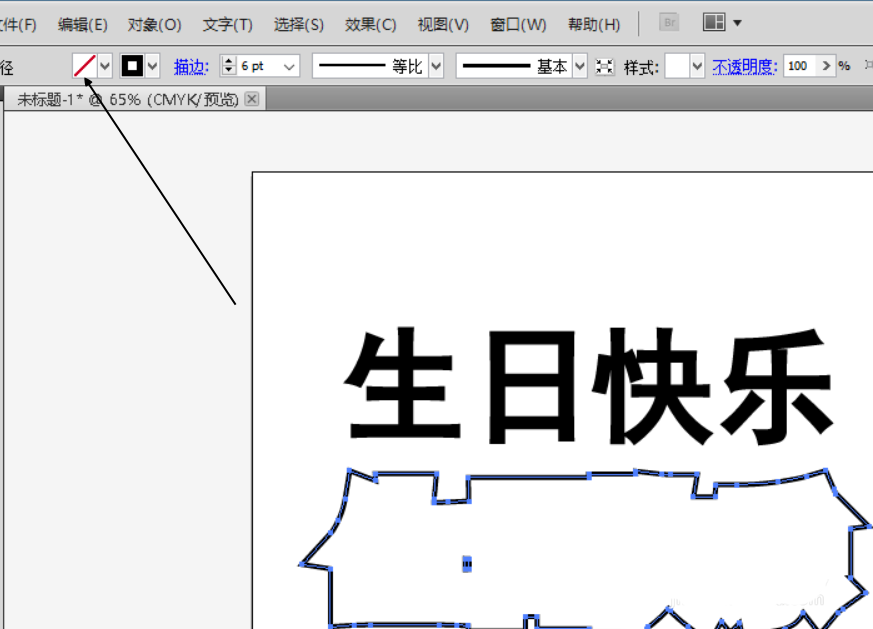Expand the stroke weight dropdown list
873x629 pixels.
click(x=289, y=67)
